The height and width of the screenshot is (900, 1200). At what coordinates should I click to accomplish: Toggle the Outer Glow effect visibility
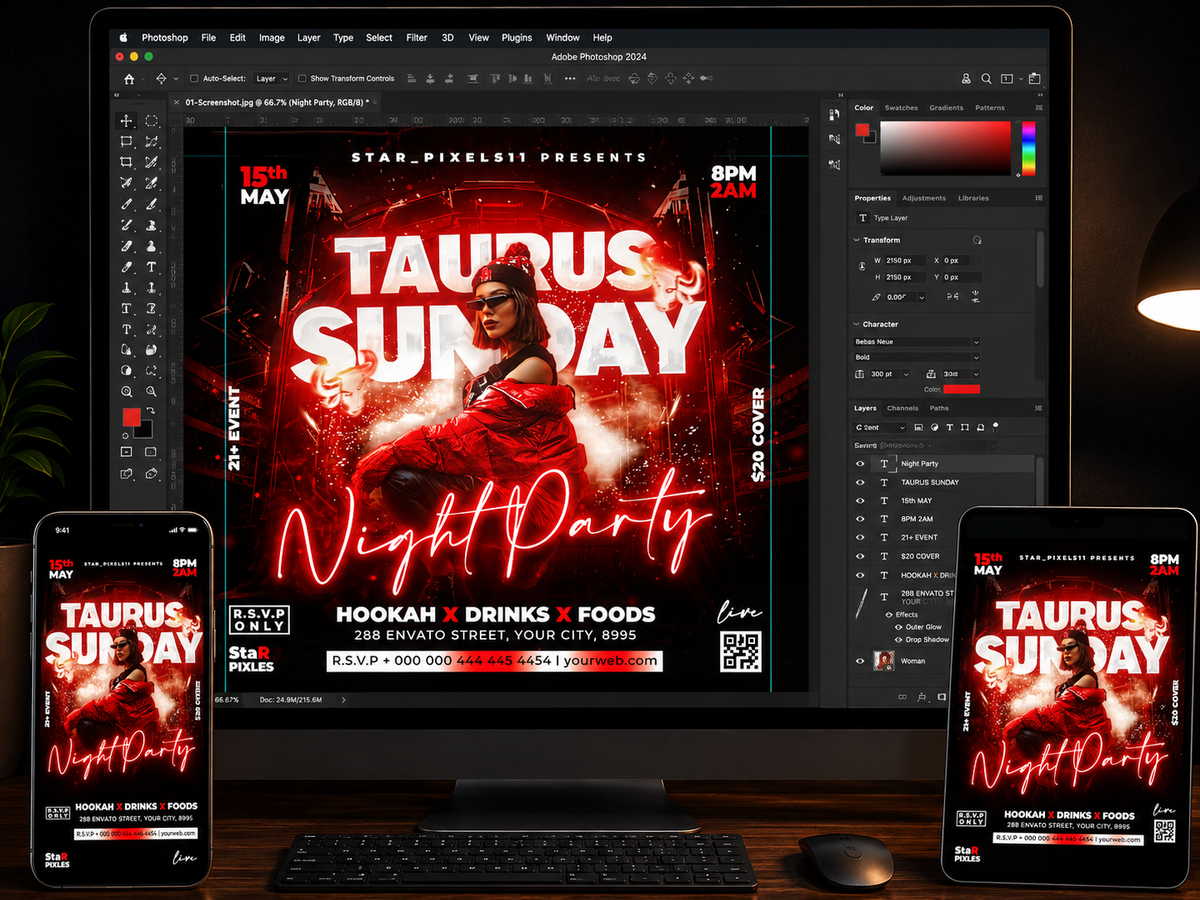pos(898,627)
